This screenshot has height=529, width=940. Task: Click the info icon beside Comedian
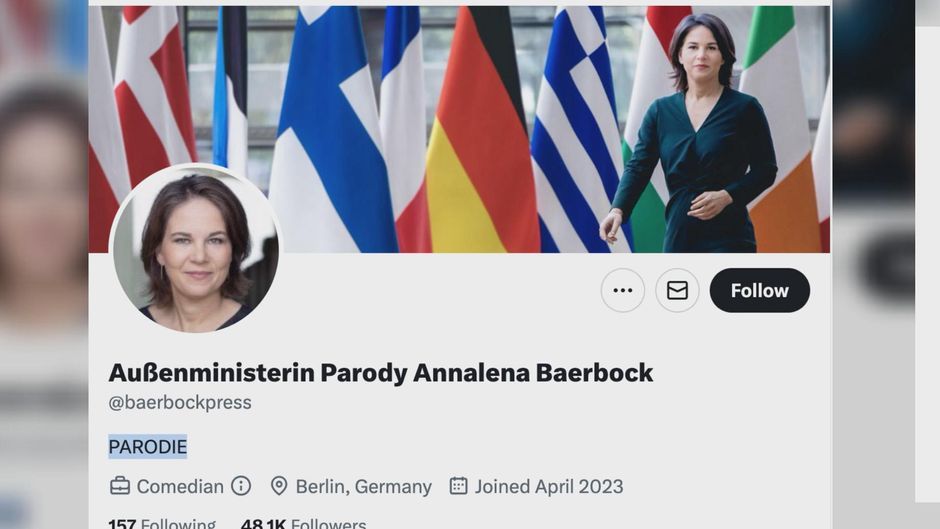pyautogui.click(x=241, y=486)
